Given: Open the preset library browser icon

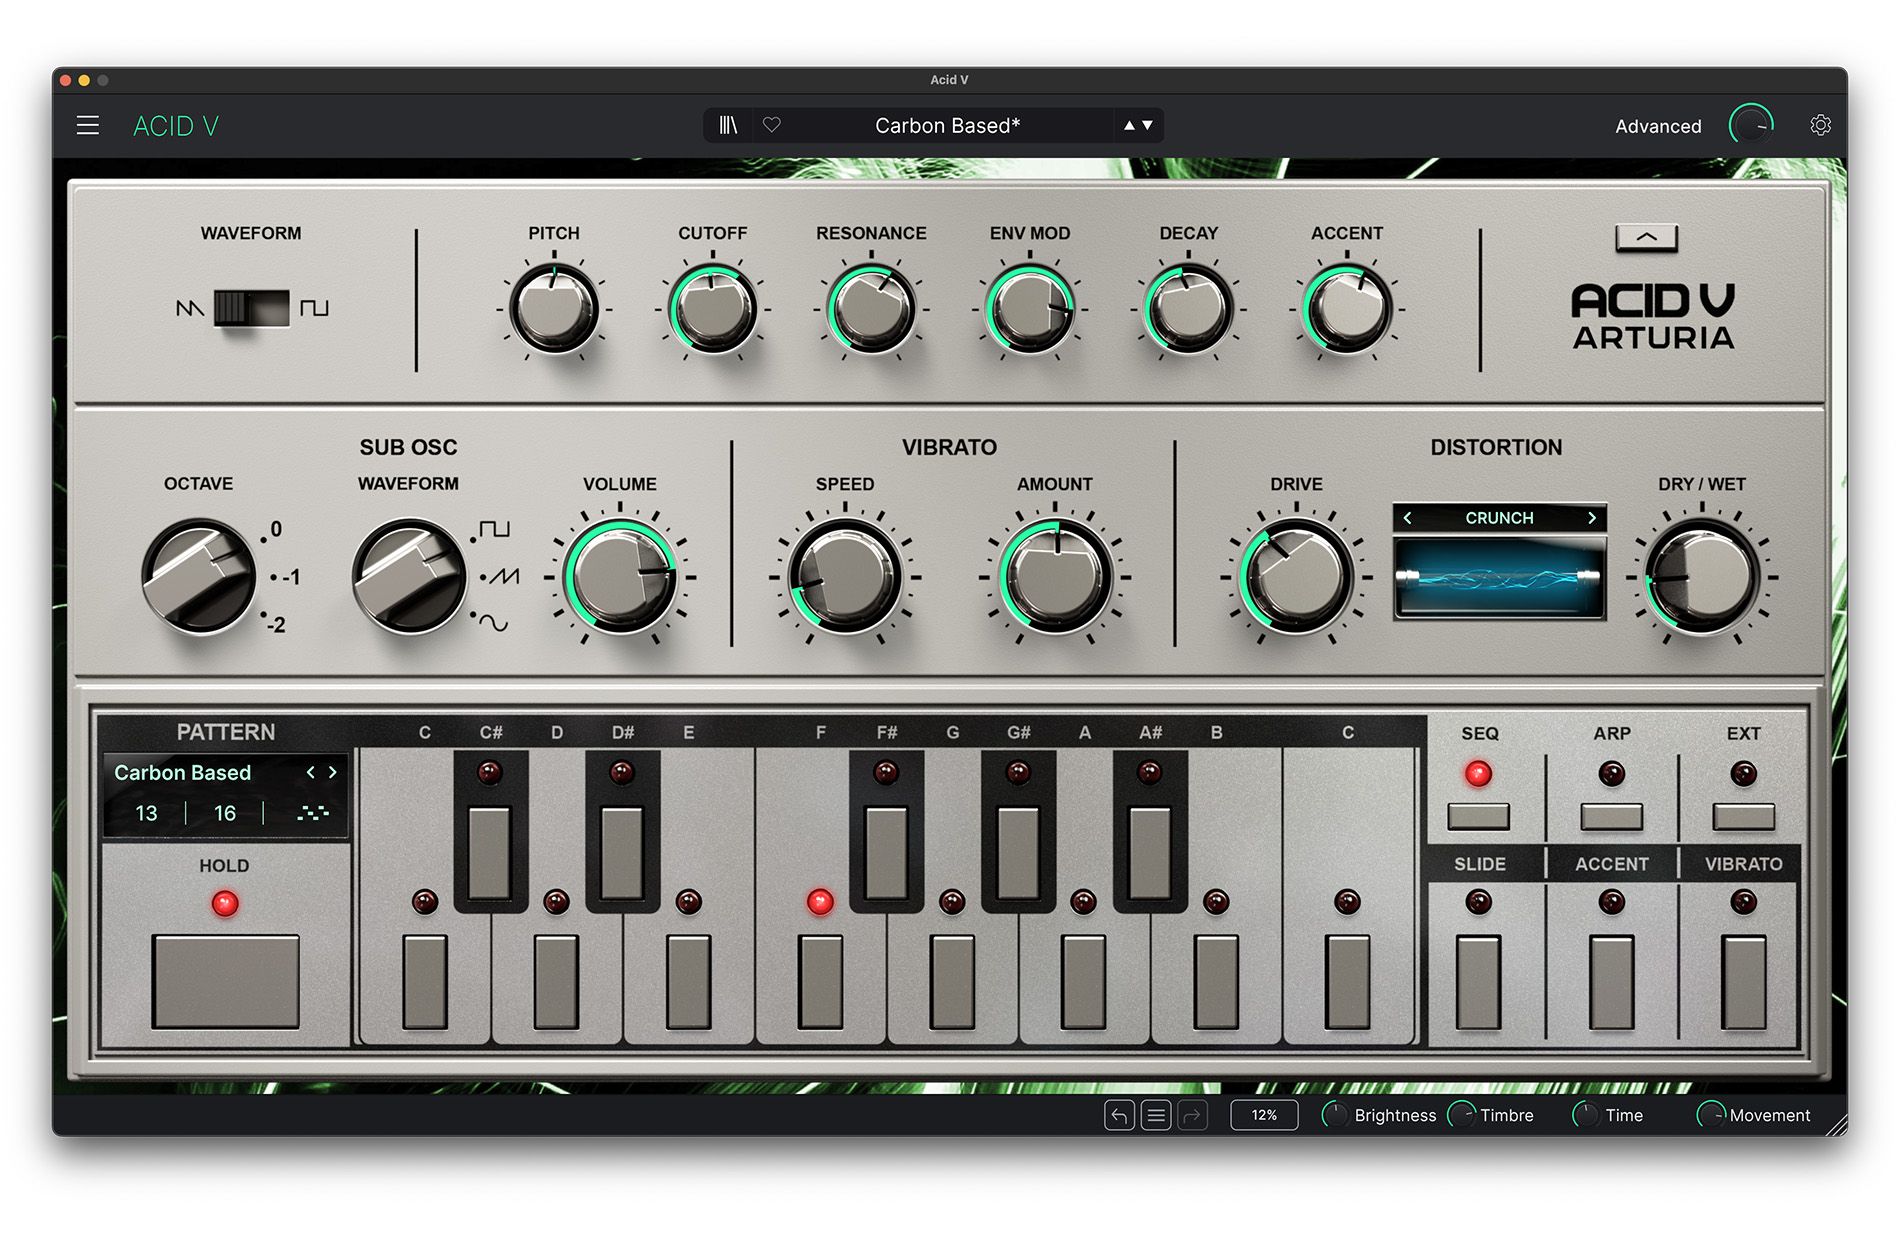Looking at the screenshot, I should pos(728,125).
